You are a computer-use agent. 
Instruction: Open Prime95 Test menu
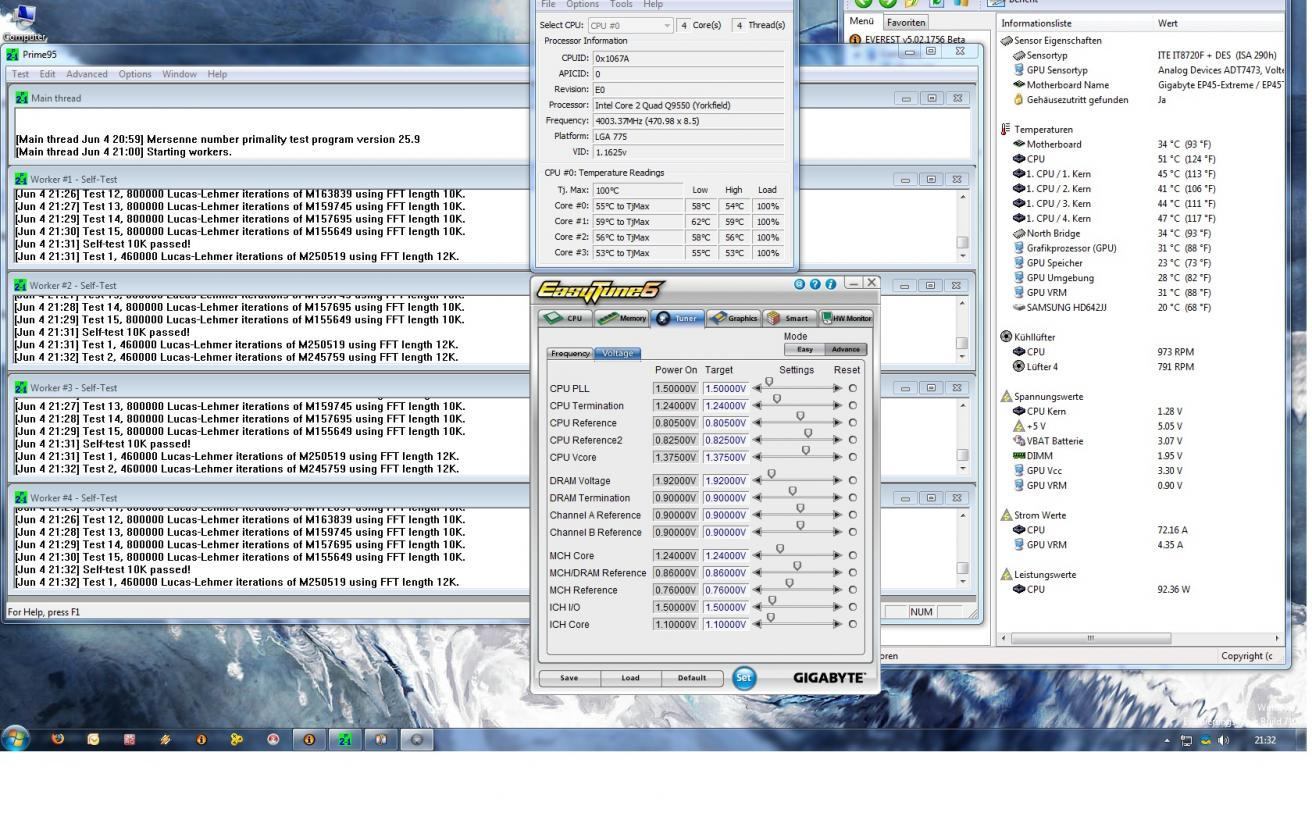point(20,74)
